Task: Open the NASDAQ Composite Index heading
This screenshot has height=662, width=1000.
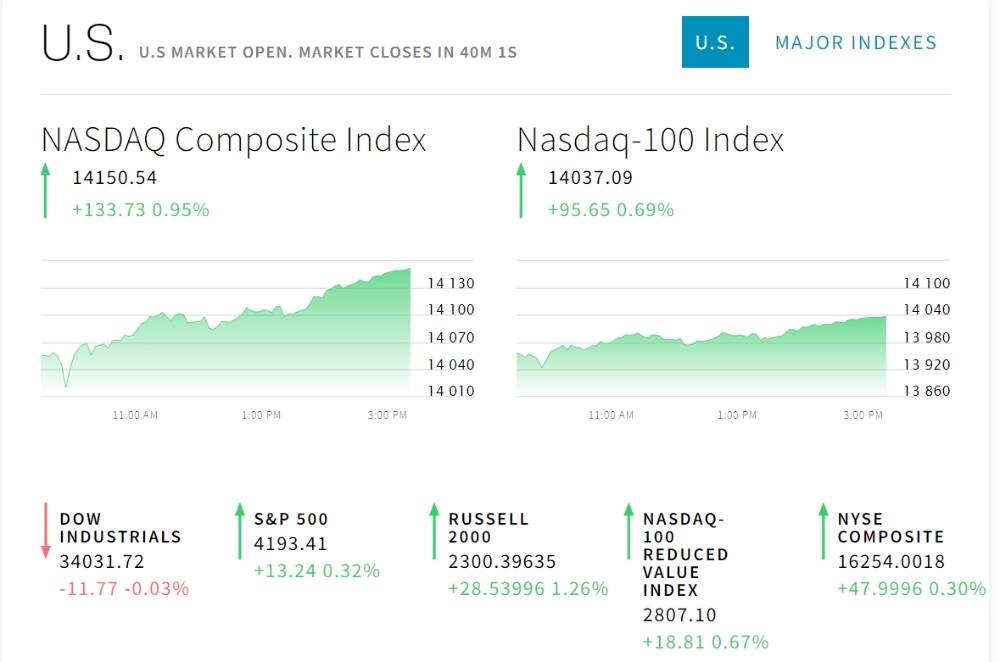Action: coord(234,139)
